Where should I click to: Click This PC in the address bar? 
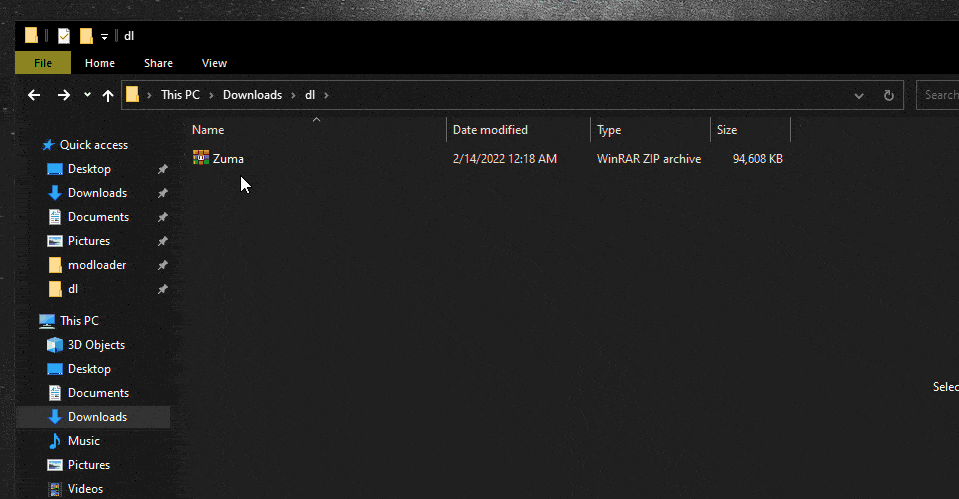point(180,95)
